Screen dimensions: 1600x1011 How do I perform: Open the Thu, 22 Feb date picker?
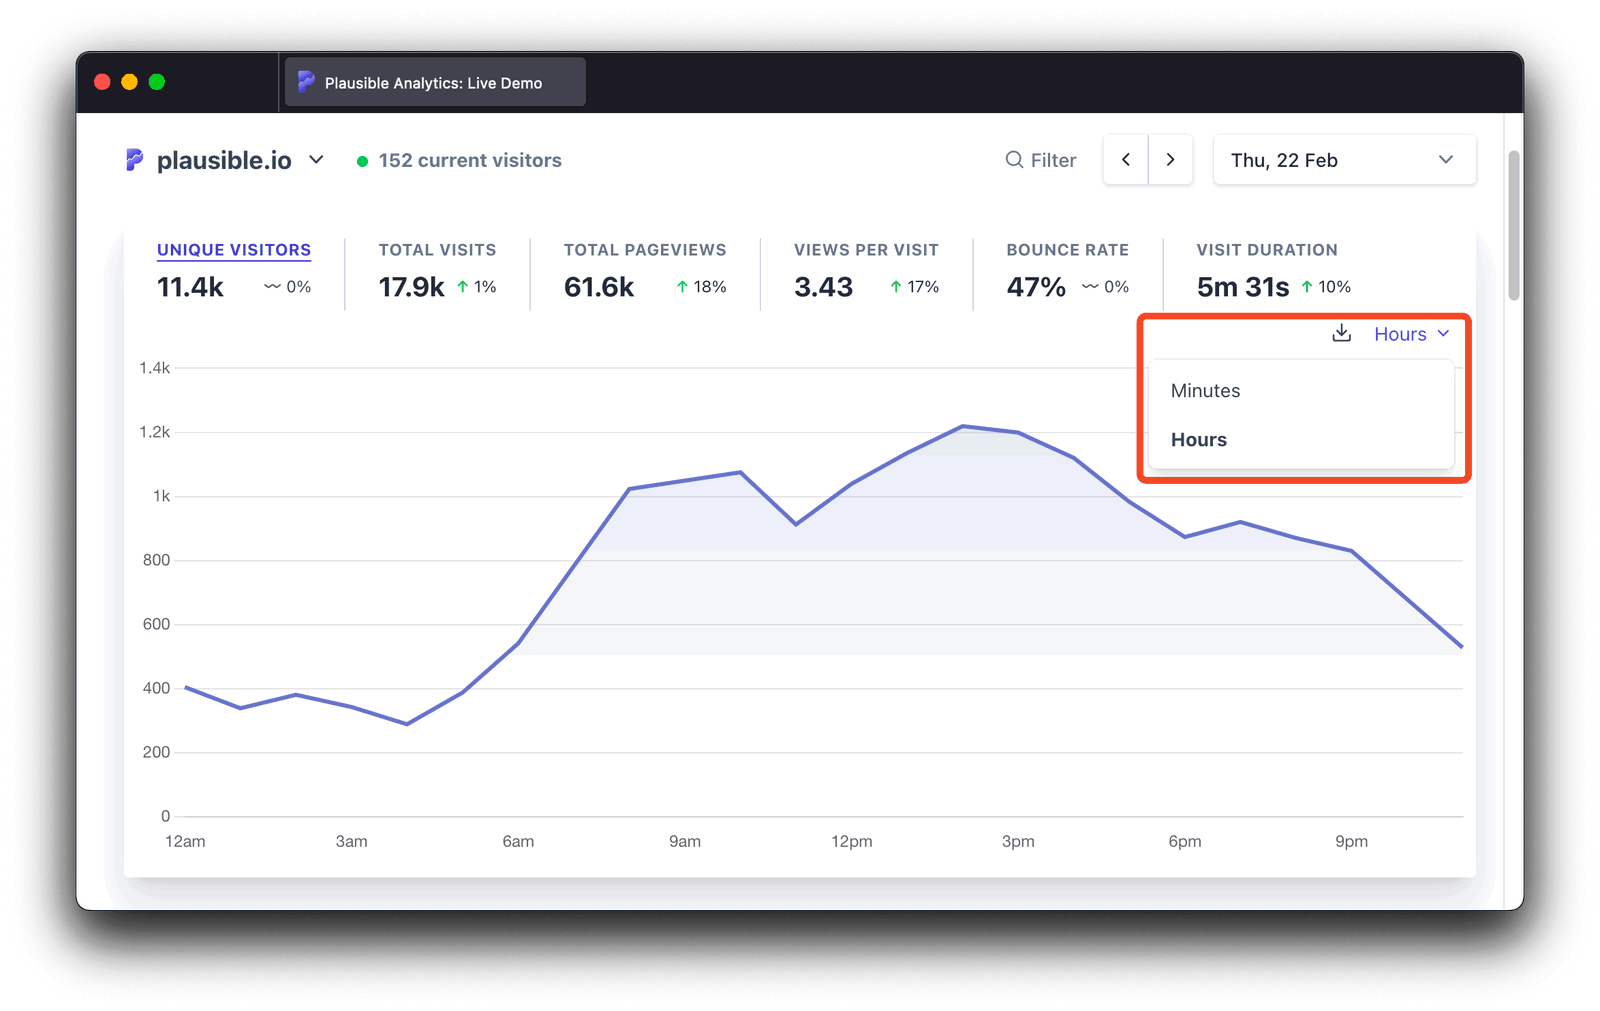coord(1343,160)
